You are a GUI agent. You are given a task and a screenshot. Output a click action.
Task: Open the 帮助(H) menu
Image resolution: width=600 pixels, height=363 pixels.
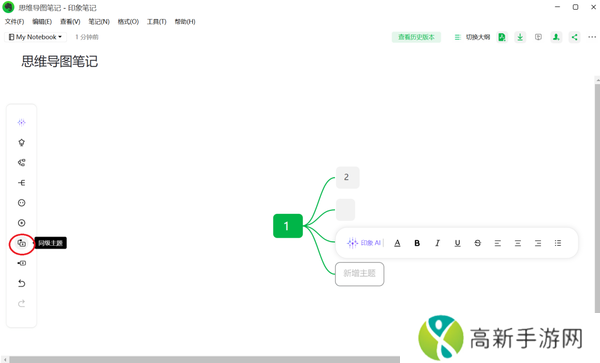click(185, 22)
